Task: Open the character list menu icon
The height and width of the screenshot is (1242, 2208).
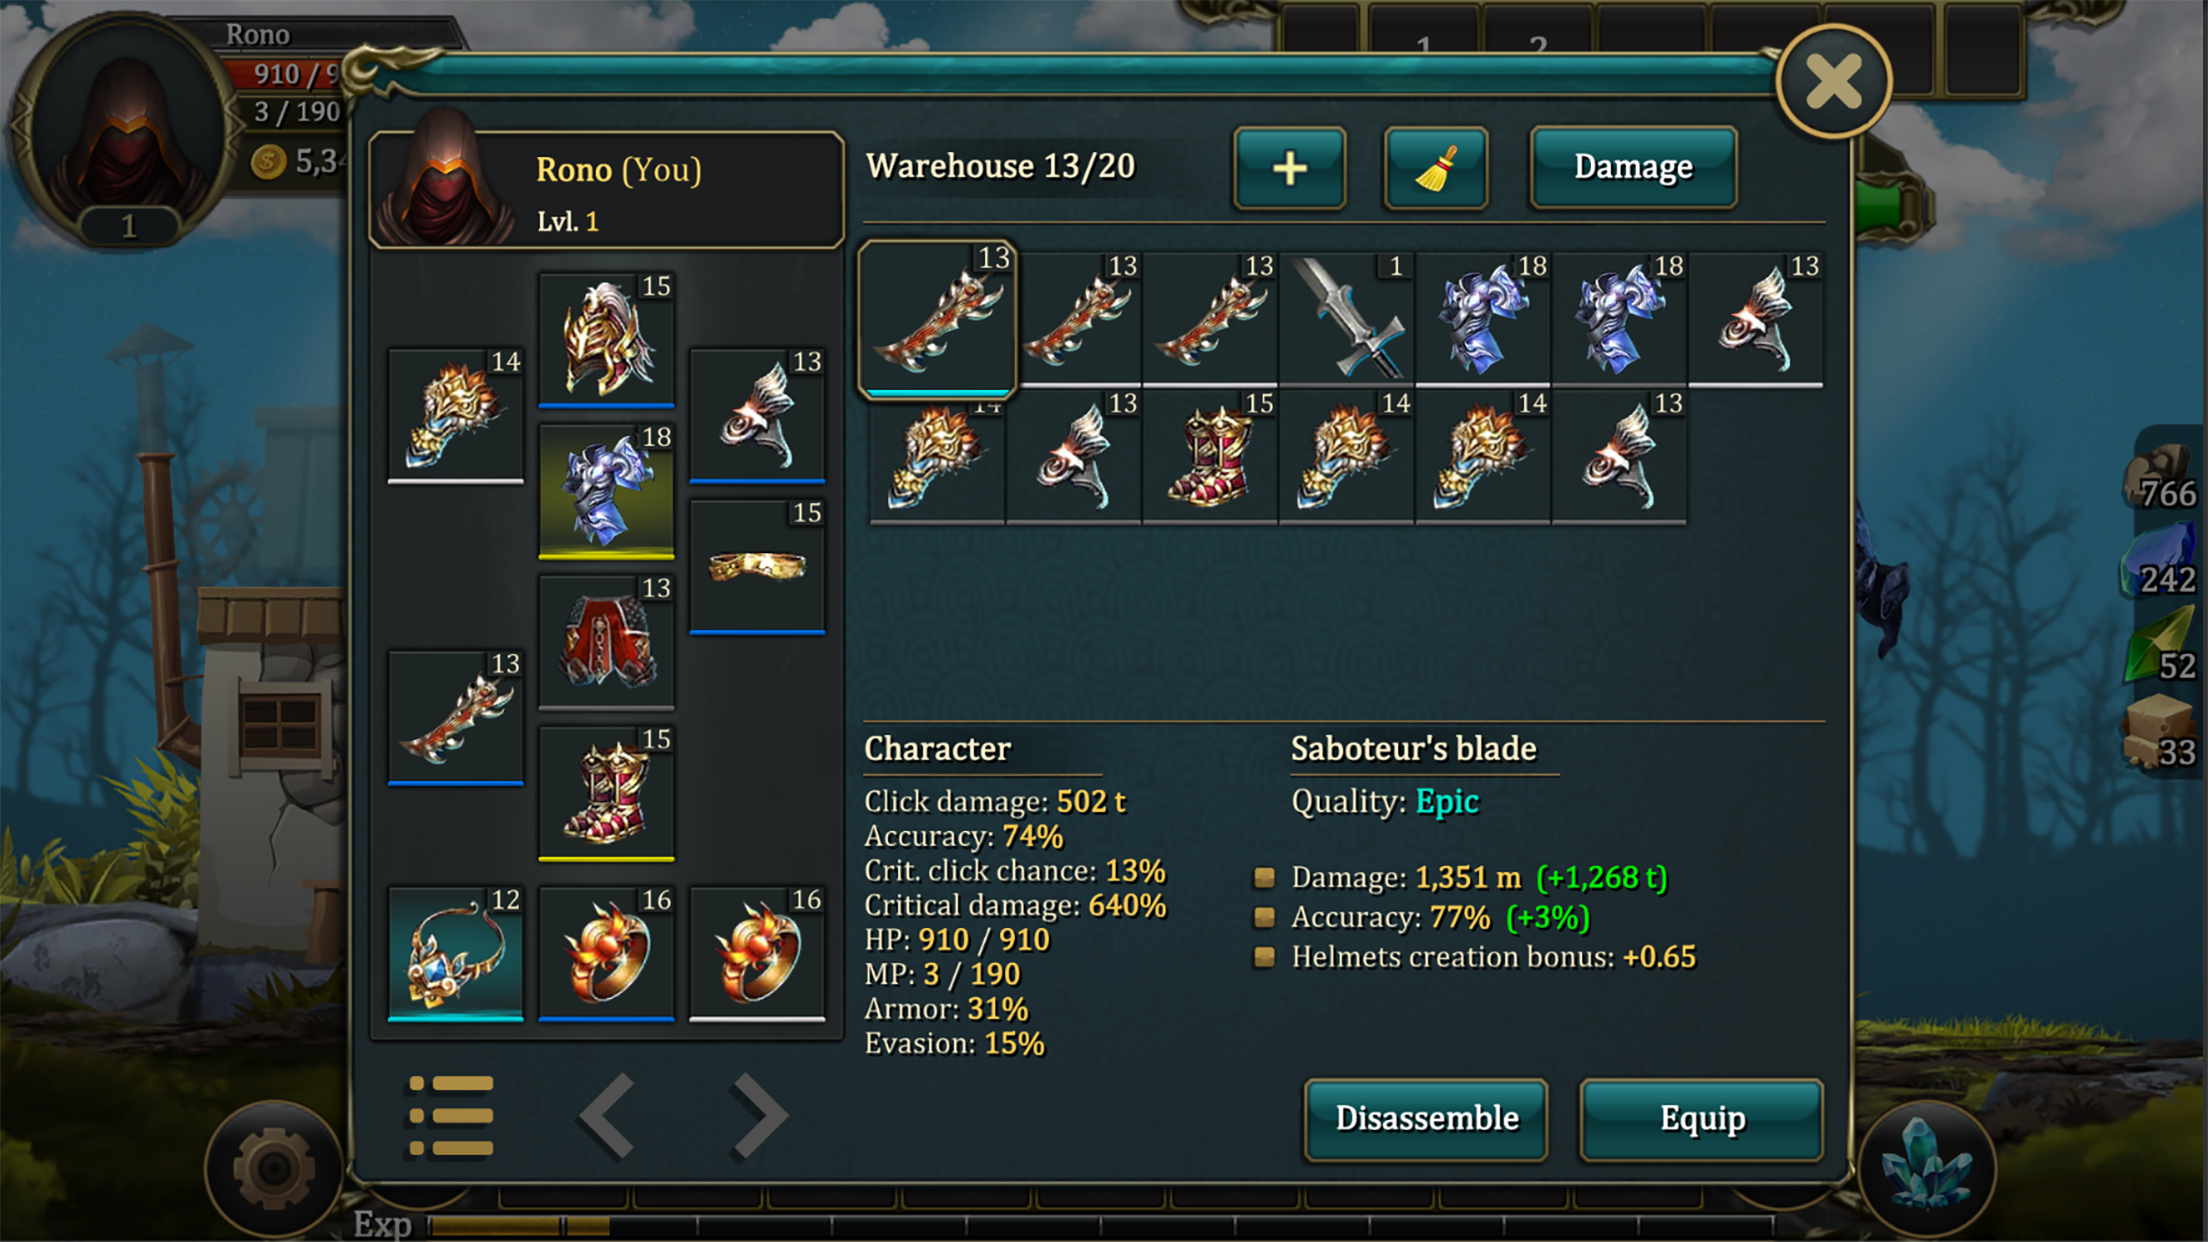Action: pos(451,1116)
